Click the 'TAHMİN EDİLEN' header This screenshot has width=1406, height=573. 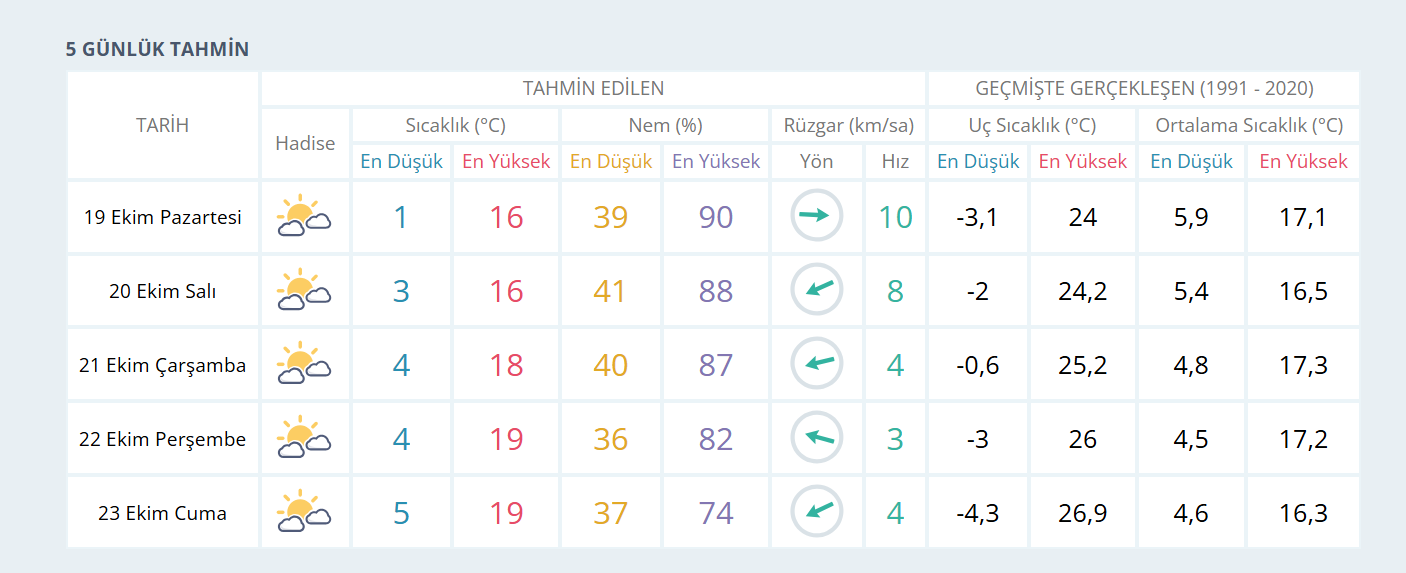coord(593,88)
